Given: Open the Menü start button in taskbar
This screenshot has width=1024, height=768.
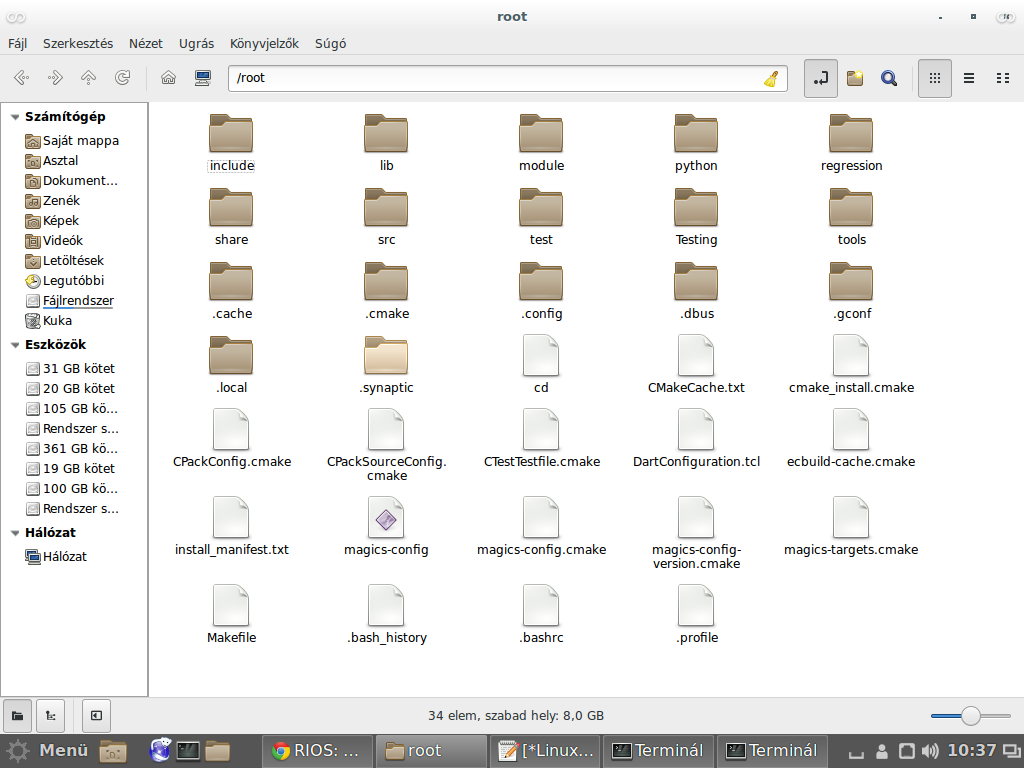Looking at the screenshot, I should [x=46, y=750].
